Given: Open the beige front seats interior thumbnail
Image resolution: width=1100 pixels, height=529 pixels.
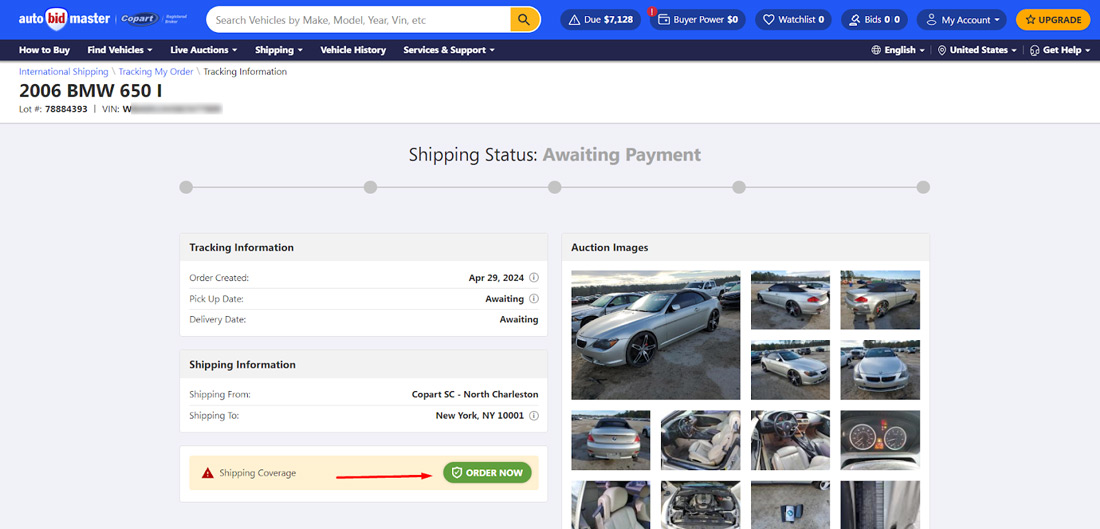Looking at the screenshot, I should click(x=701, y=441).
